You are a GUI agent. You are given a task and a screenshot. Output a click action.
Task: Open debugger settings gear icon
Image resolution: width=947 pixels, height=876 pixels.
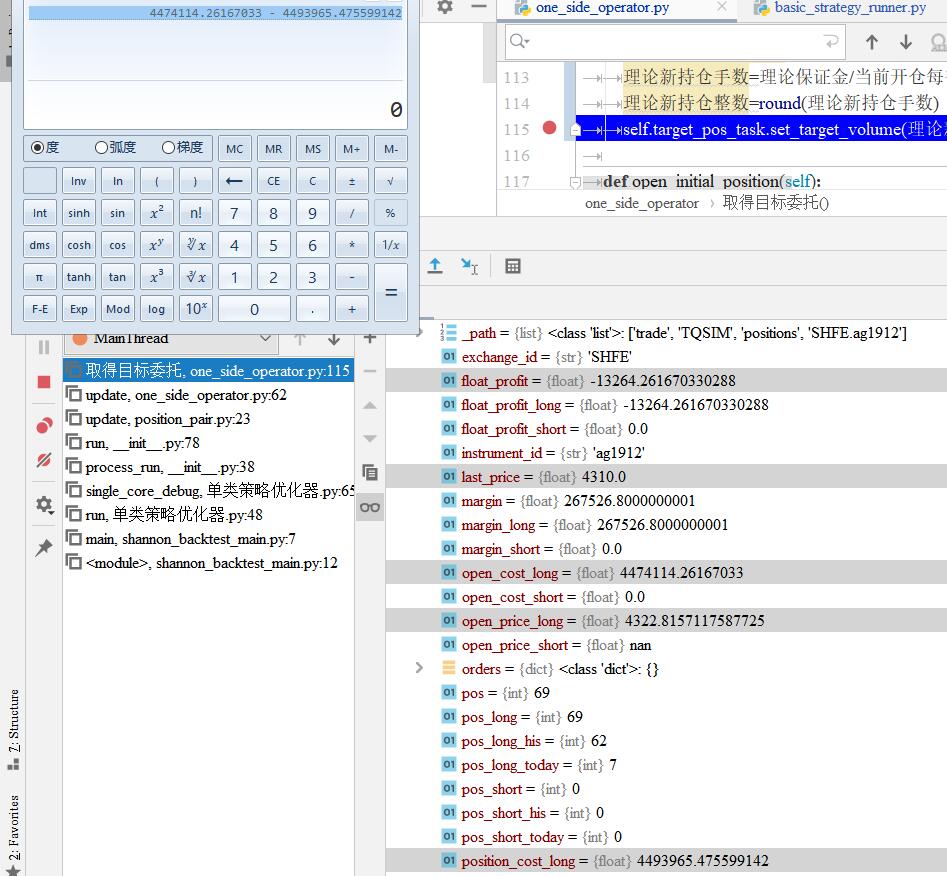coord(44,504)
